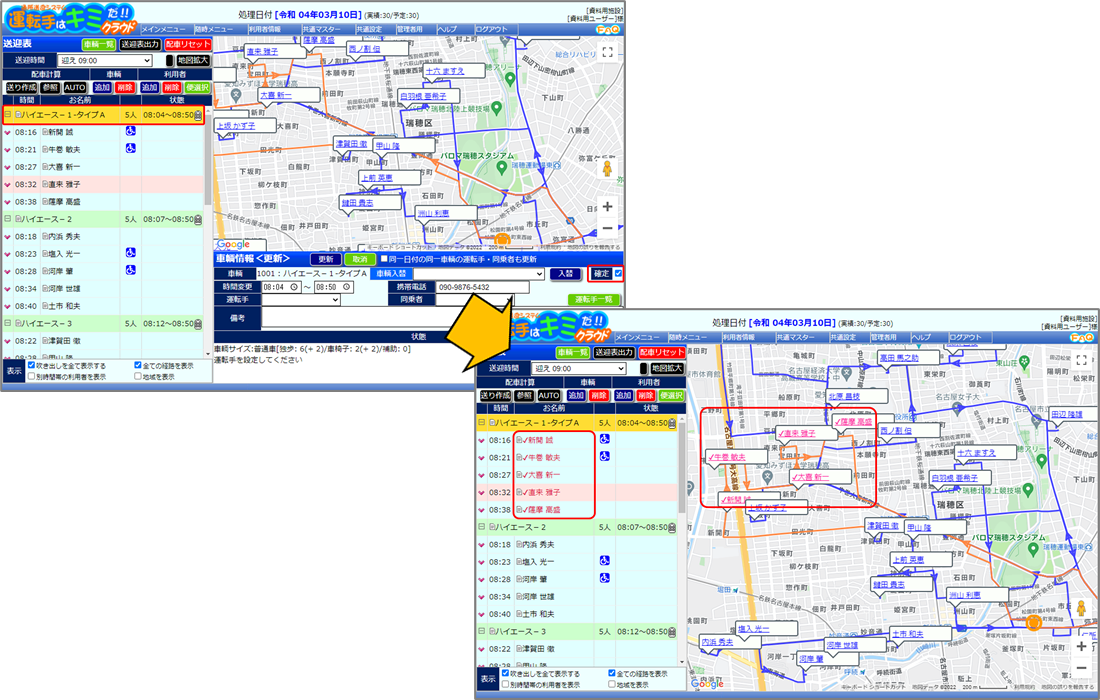The height and width of the screenshot is (700, 1100).
Task: Click 送迎表出力 button in the top-left window
Action: click(x=140, y=44)
